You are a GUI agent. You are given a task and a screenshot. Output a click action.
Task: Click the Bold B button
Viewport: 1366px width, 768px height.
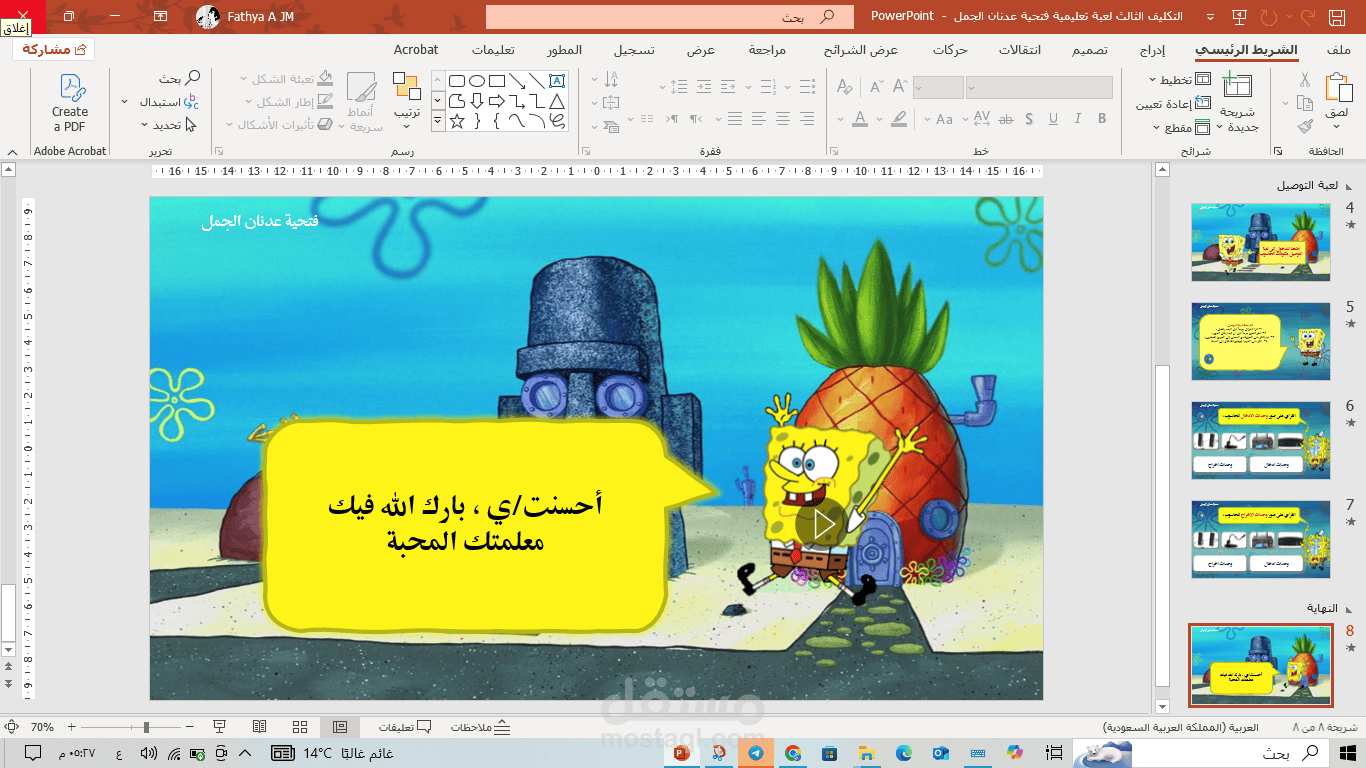pos(1102,119)
